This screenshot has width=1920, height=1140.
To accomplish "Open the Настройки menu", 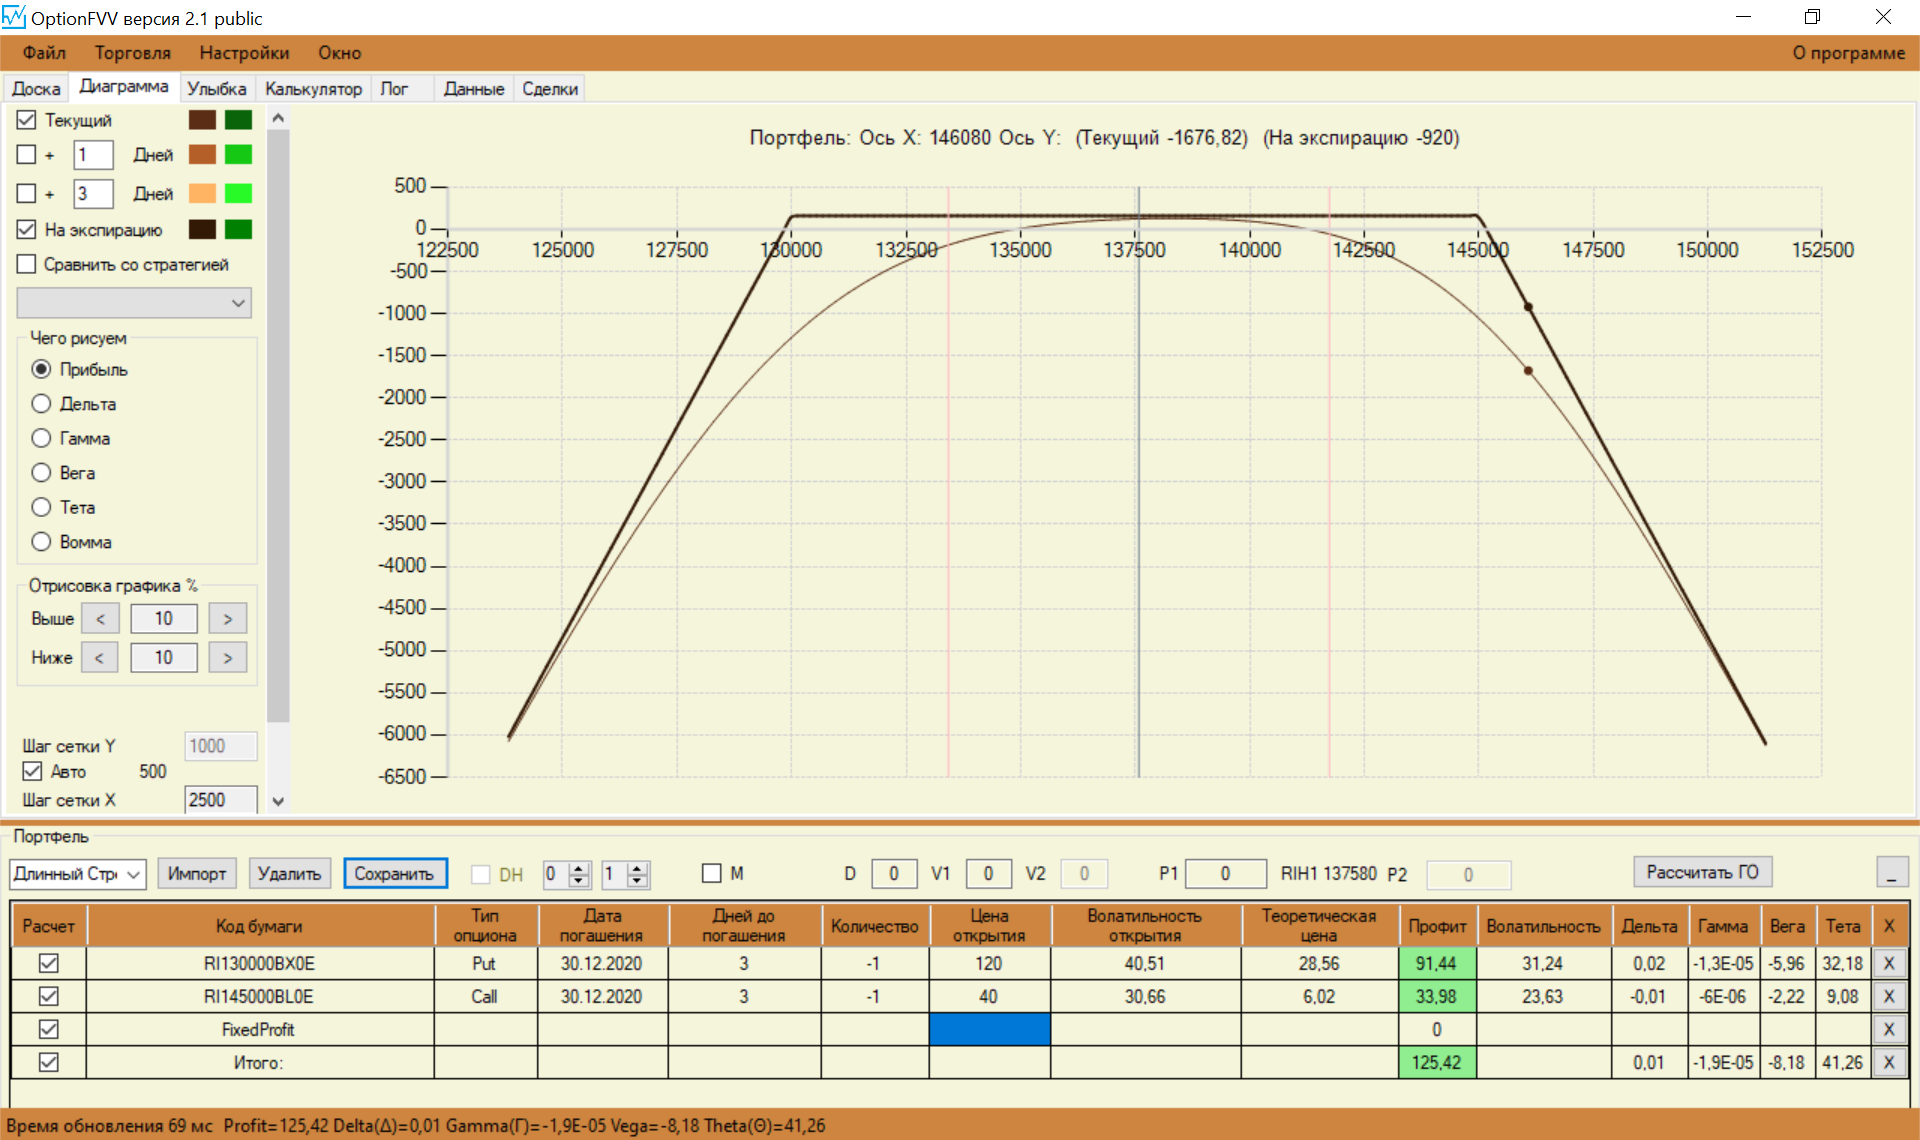I will [244, 53].
